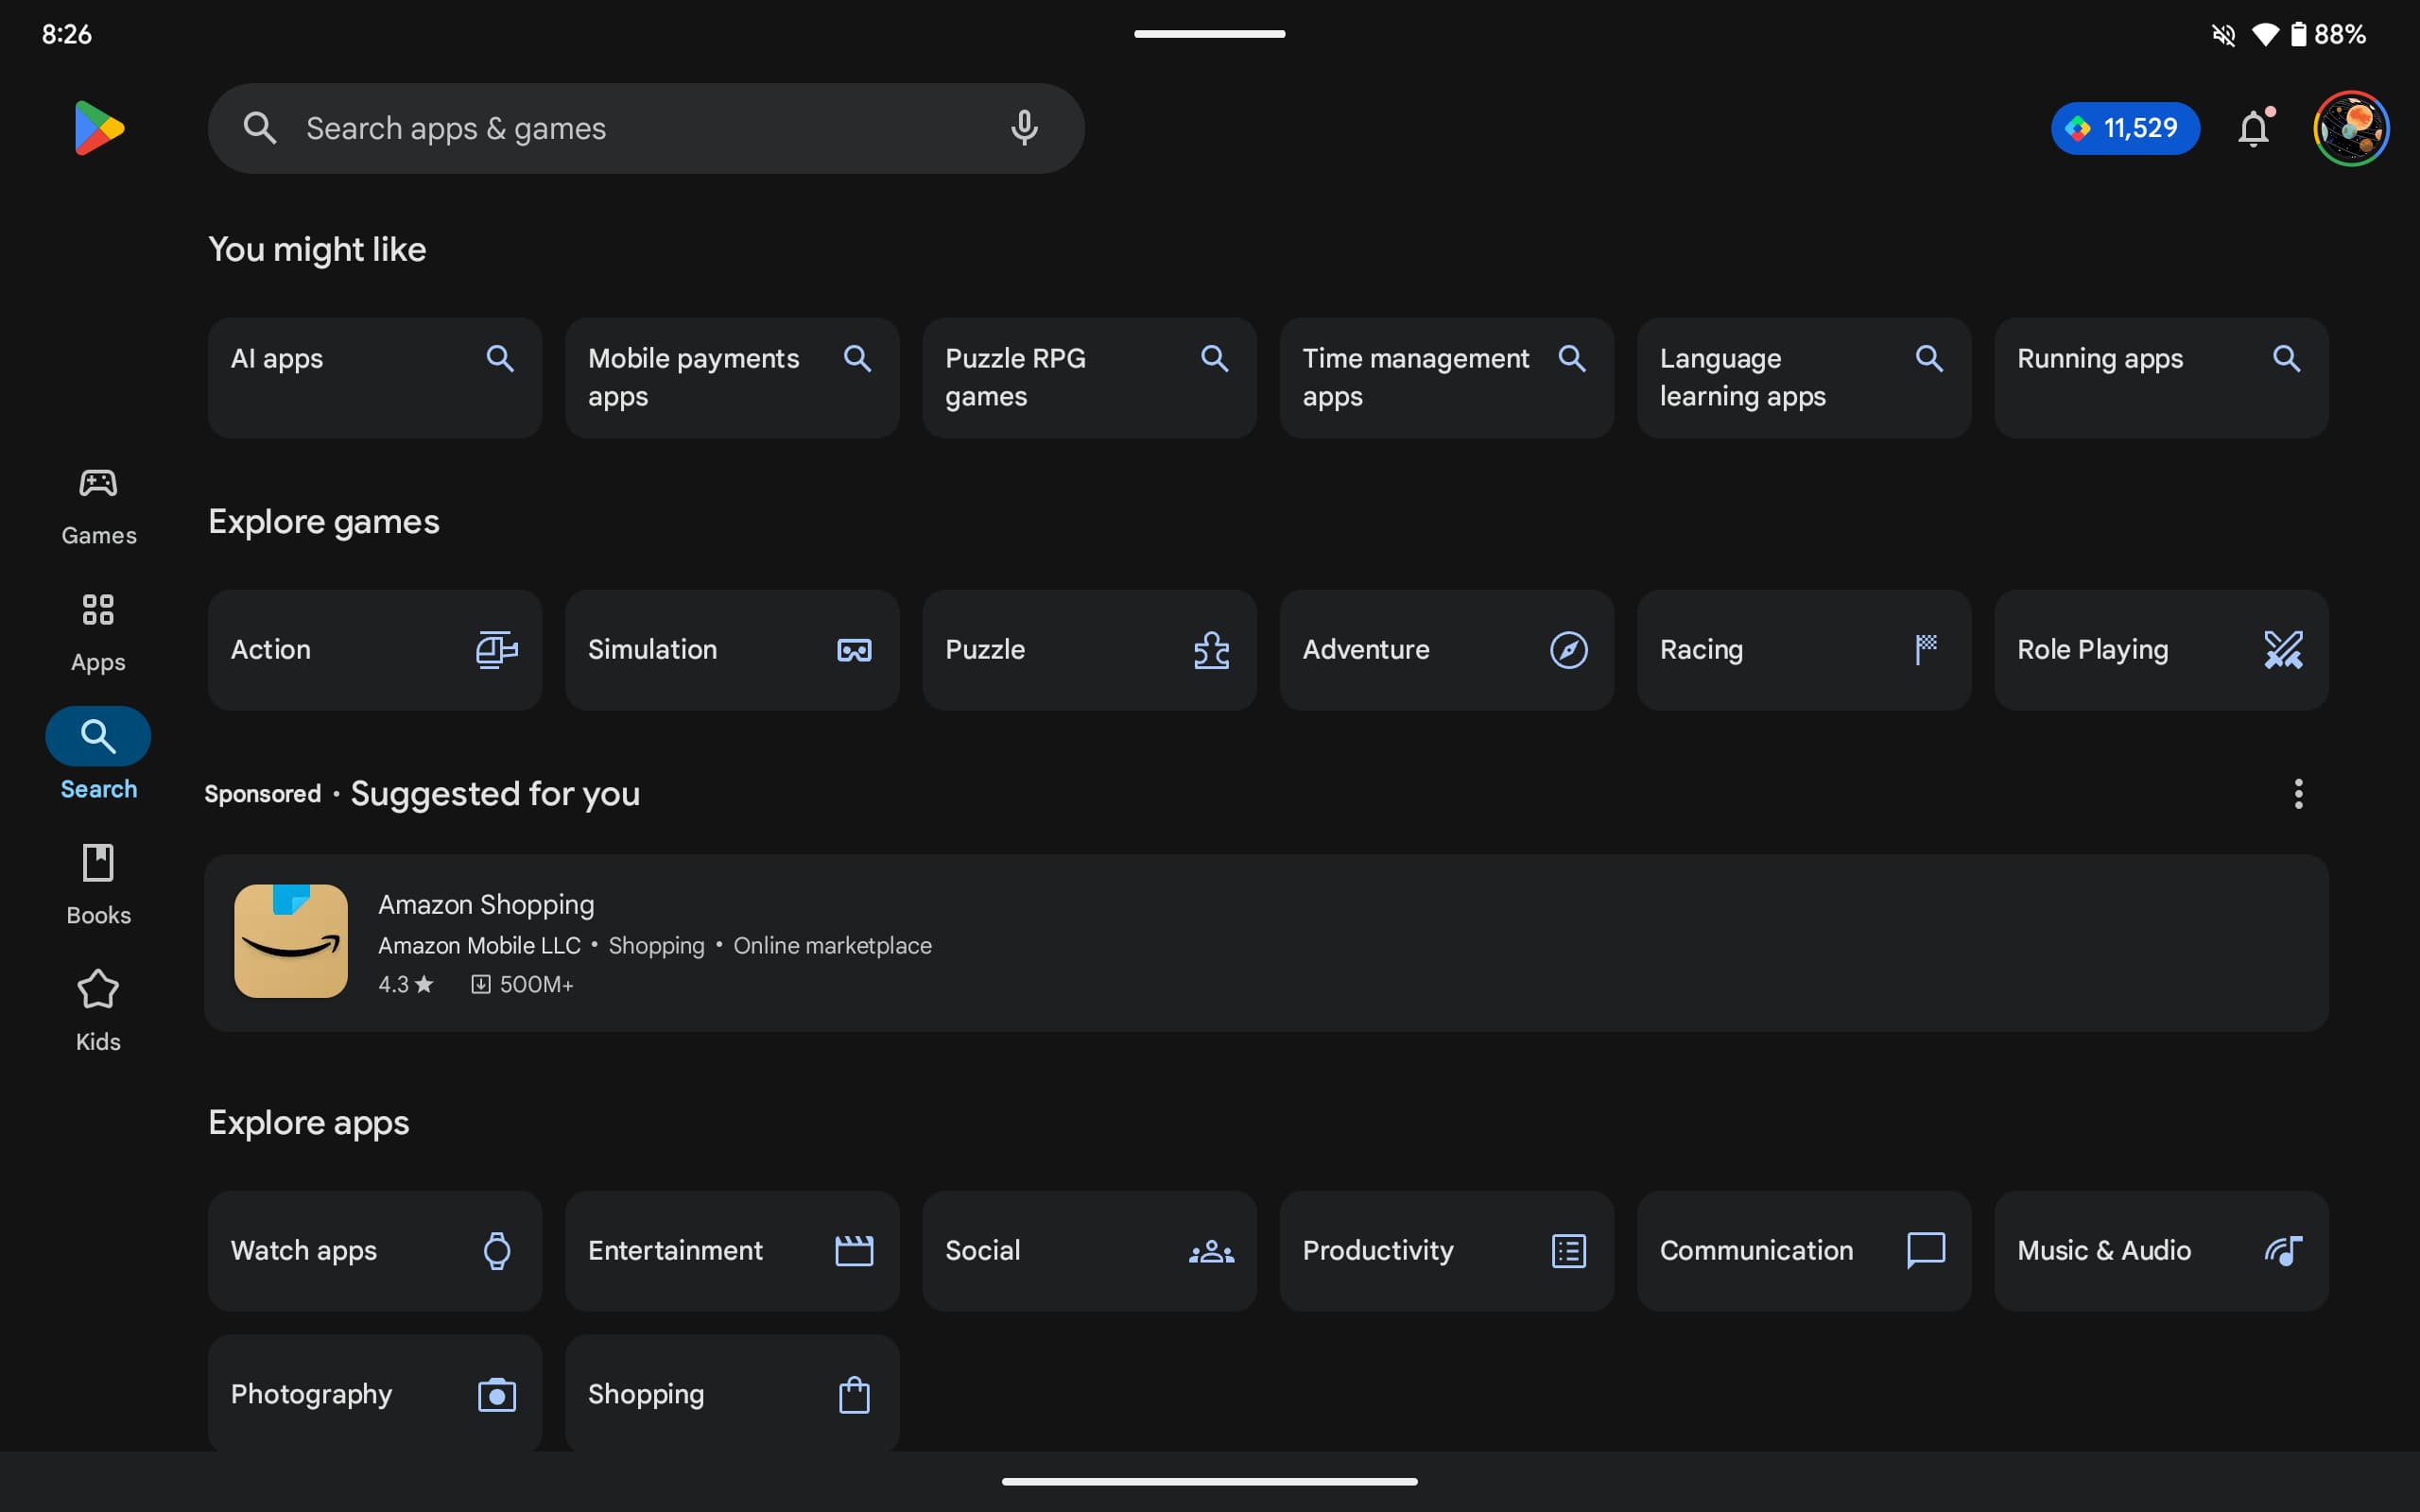
Task: Click the Search apps & games input field
Action: (647, 128)
